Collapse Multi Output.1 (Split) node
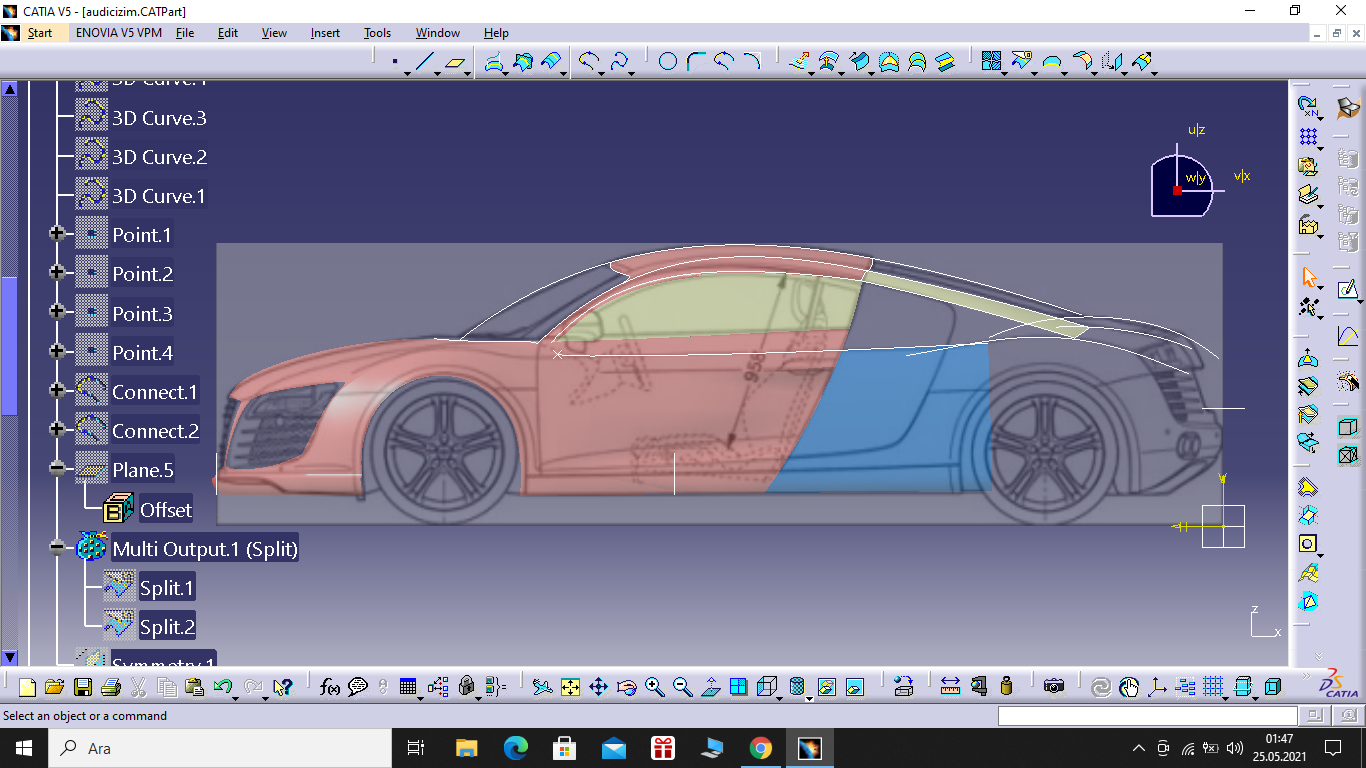This screenshot has height=768, width=1366. 57,548
